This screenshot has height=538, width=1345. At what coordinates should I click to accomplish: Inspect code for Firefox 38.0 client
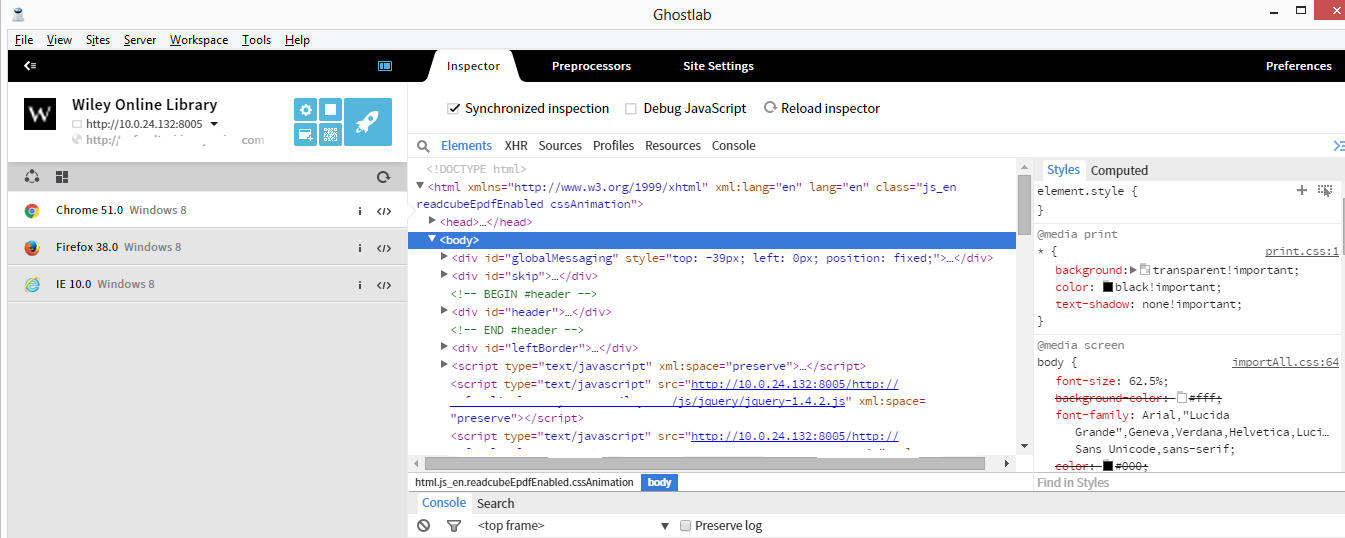[384, 248]
